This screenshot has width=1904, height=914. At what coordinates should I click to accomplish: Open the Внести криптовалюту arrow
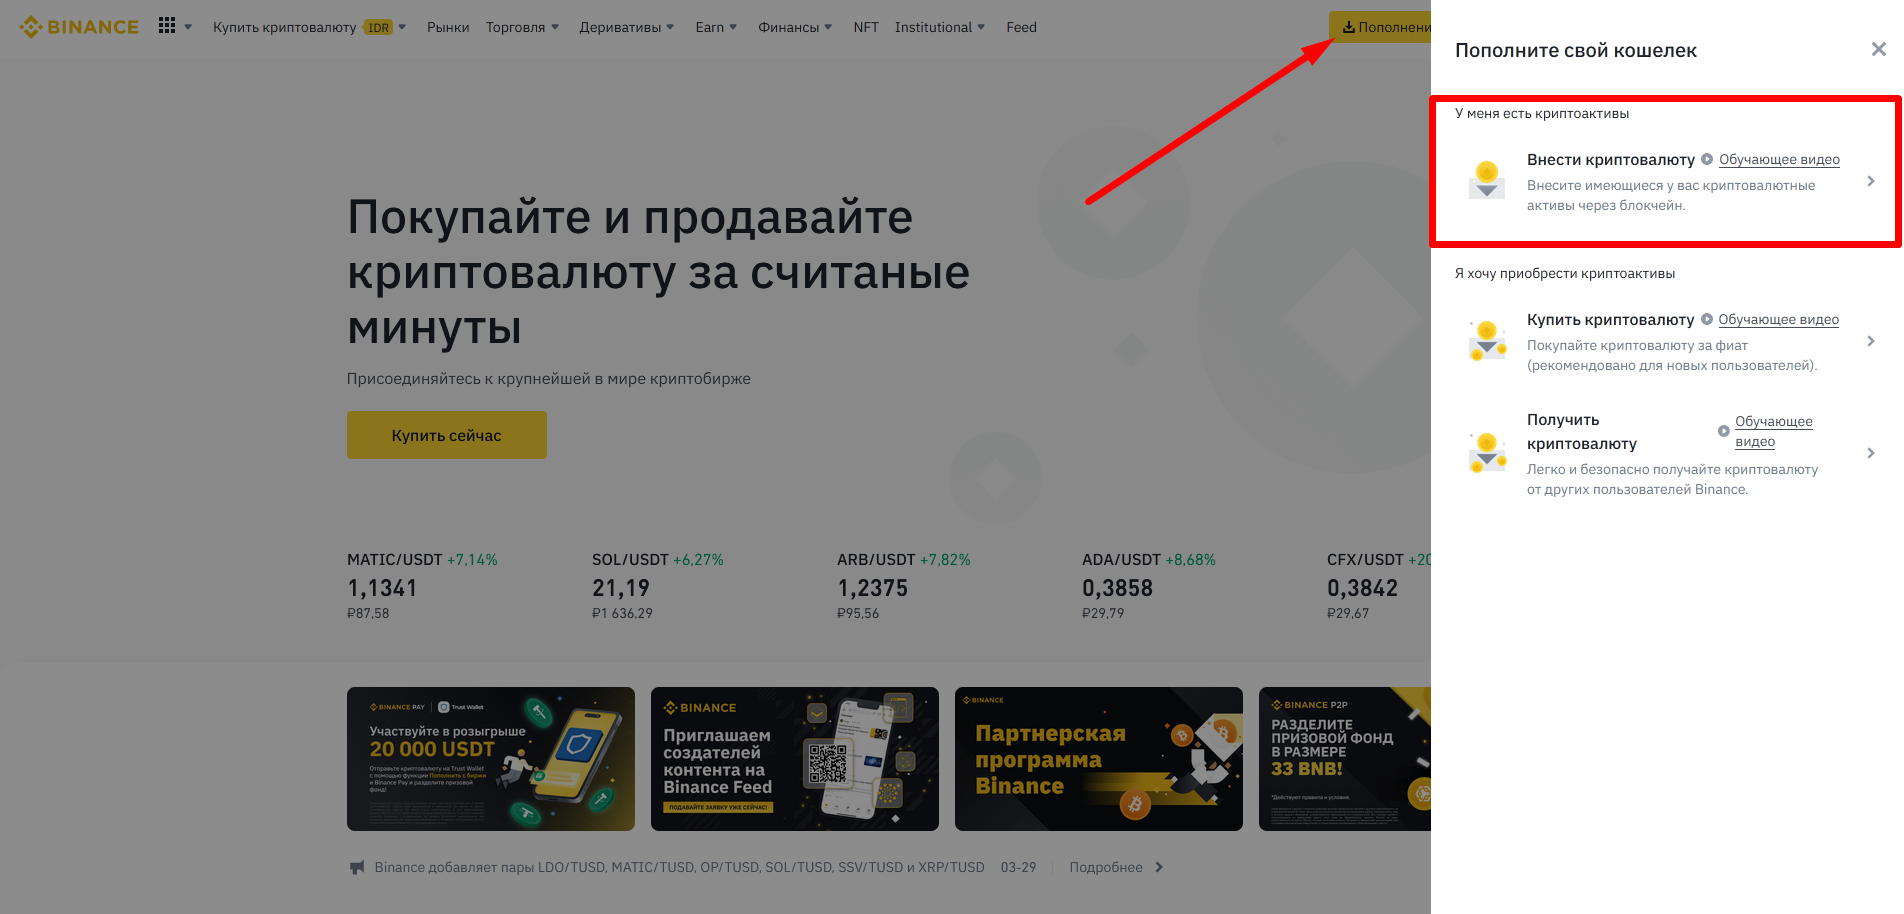click(1871, 181)
